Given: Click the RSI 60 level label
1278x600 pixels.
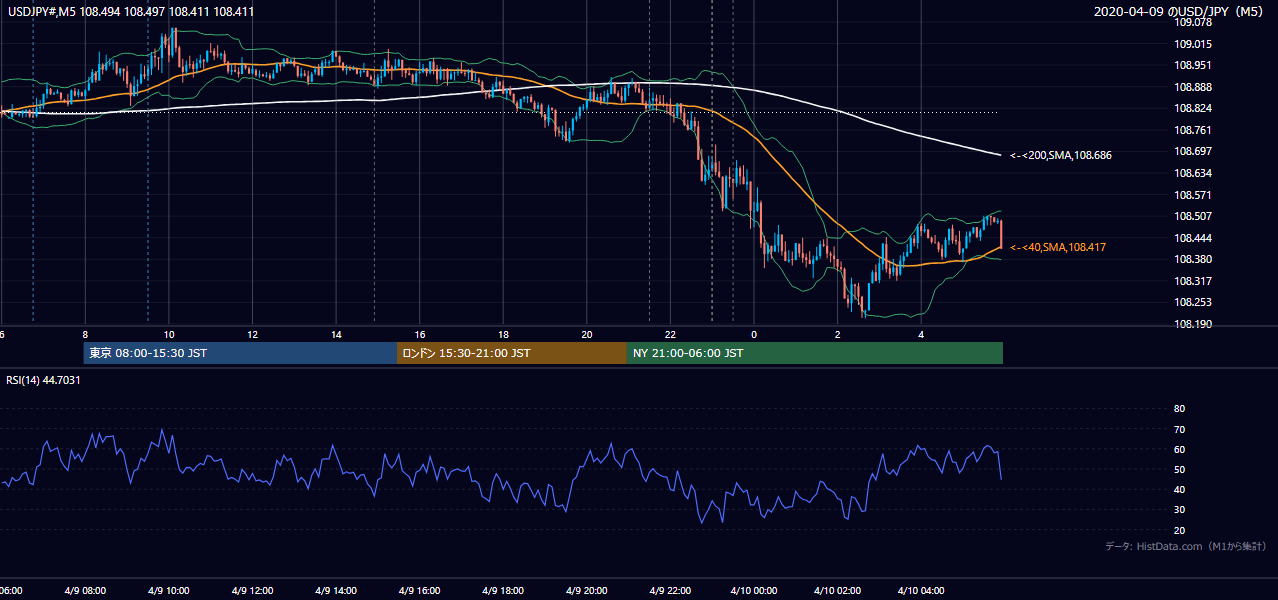Looking at the screenshot, I should 1179,449.
